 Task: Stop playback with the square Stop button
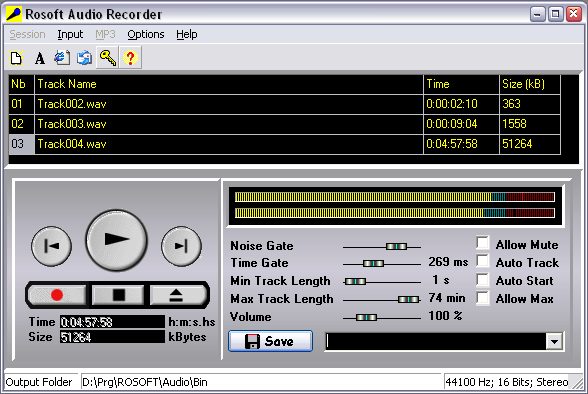118,295
